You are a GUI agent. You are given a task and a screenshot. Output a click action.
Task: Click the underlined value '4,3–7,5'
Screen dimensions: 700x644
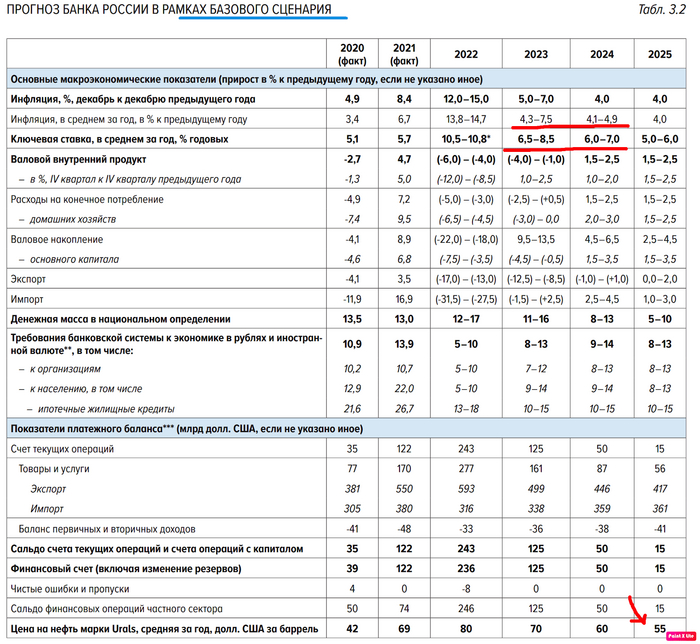(x=536, y=119)
